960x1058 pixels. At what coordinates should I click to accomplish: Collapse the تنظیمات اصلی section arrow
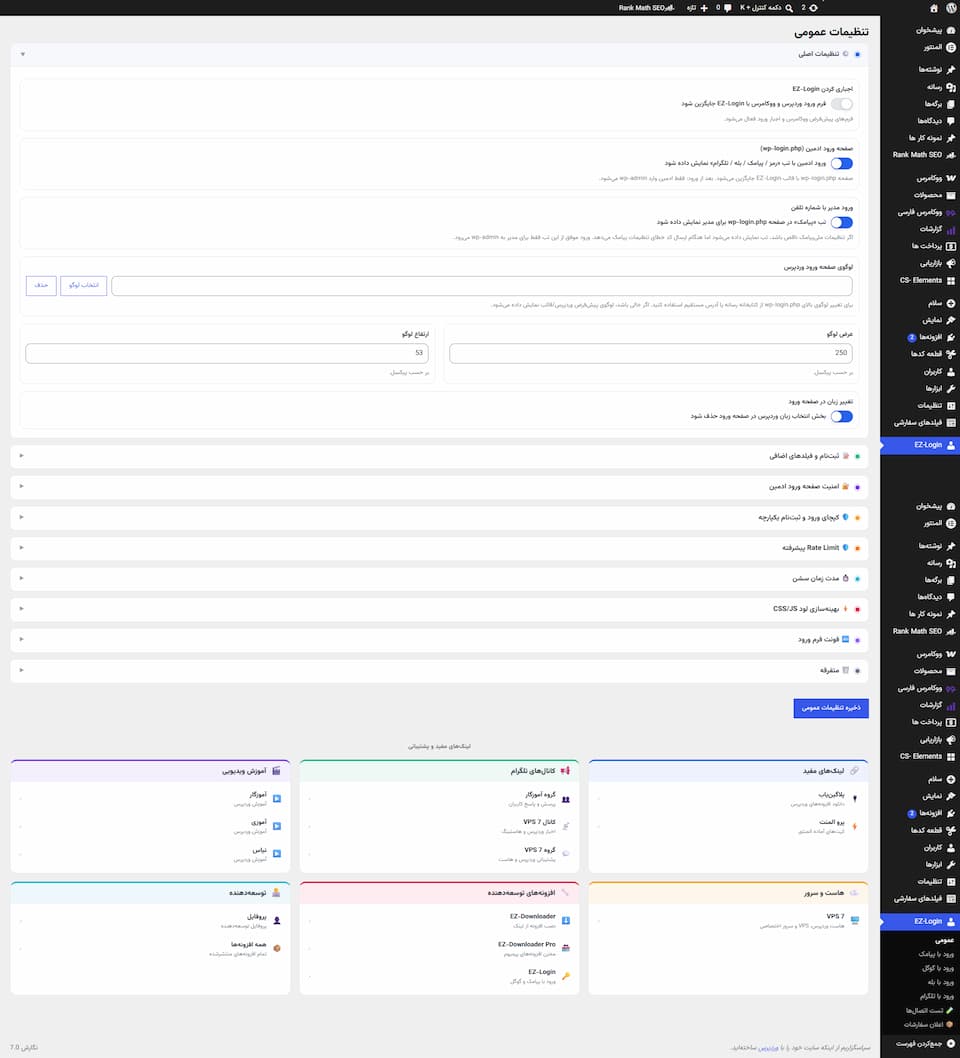(22, 54)
